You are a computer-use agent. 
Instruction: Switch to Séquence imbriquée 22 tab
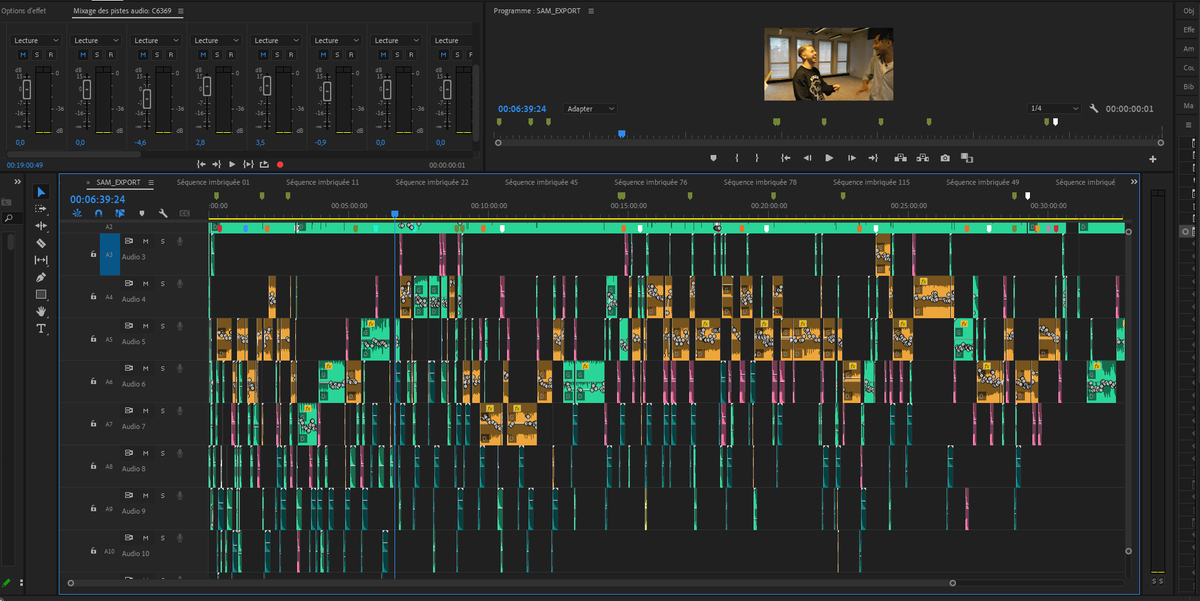432,182
